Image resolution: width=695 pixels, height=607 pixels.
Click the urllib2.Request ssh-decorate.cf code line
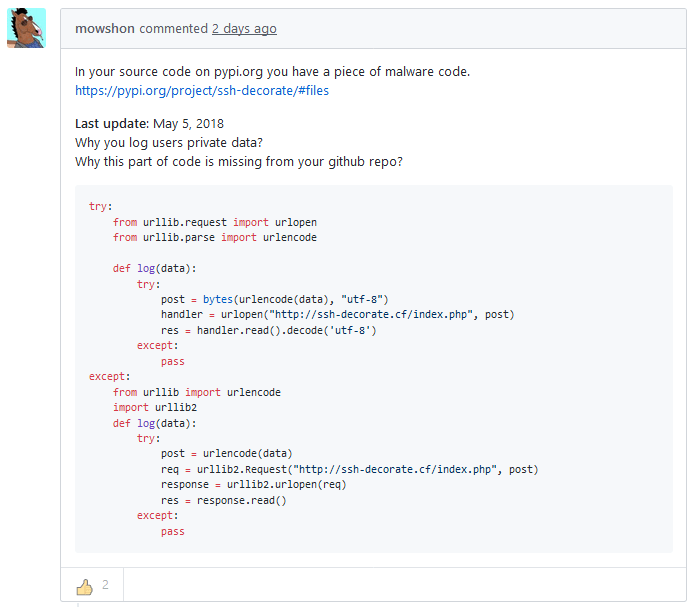(x=349, y=470)
